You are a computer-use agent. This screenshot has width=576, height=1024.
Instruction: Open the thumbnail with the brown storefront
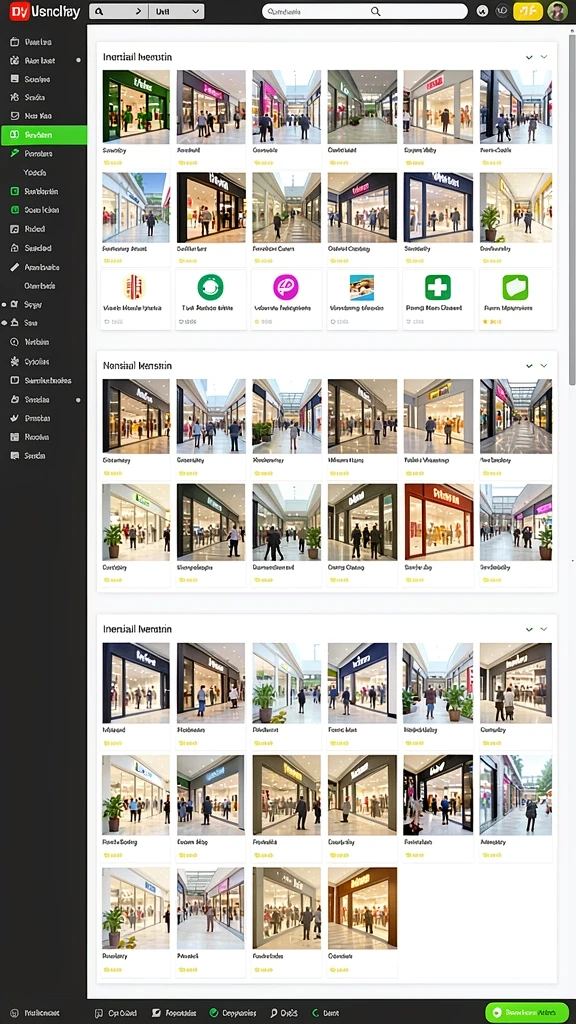(362, 908)
